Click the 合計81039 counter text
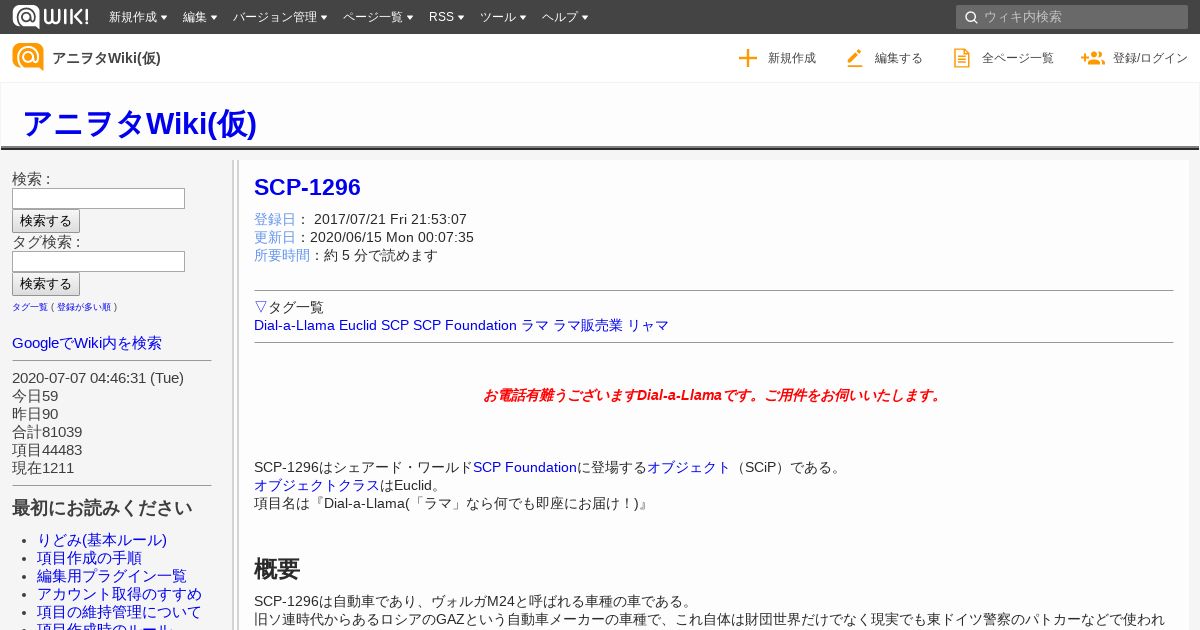This screenshot has height=630, width=1200. [x=47, y=432]
